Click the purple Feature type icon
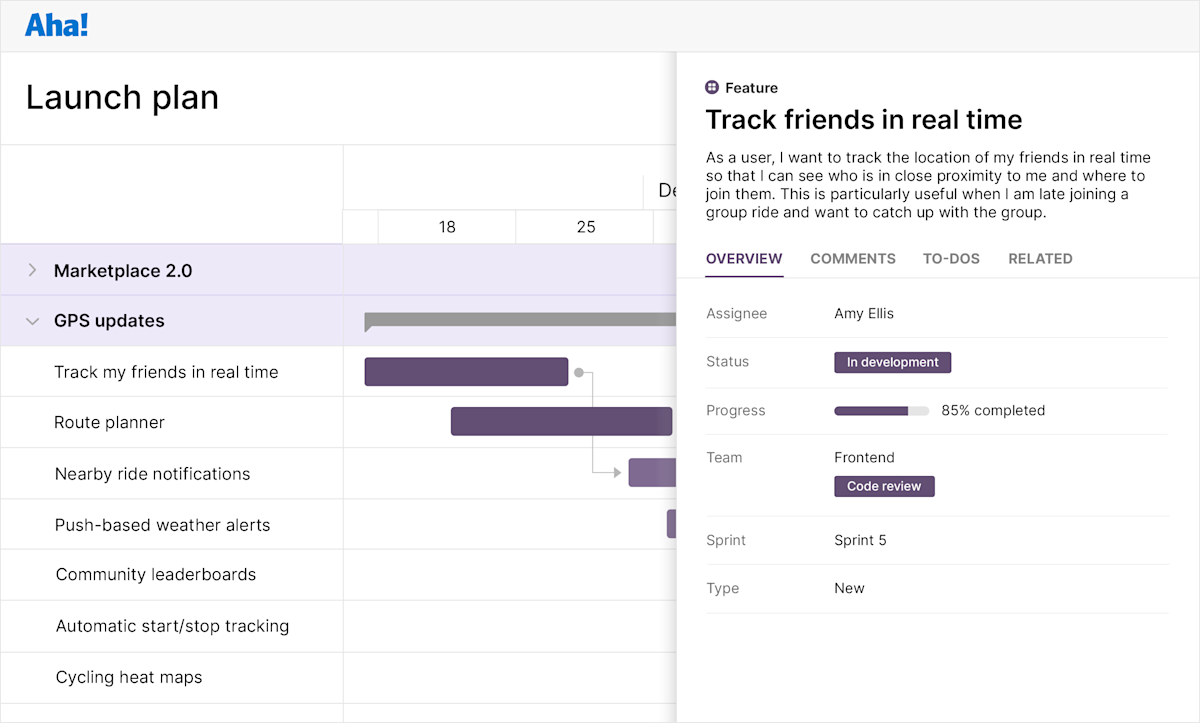The height and width of the screenshot is (723, 1200). (x=712, y=87)
